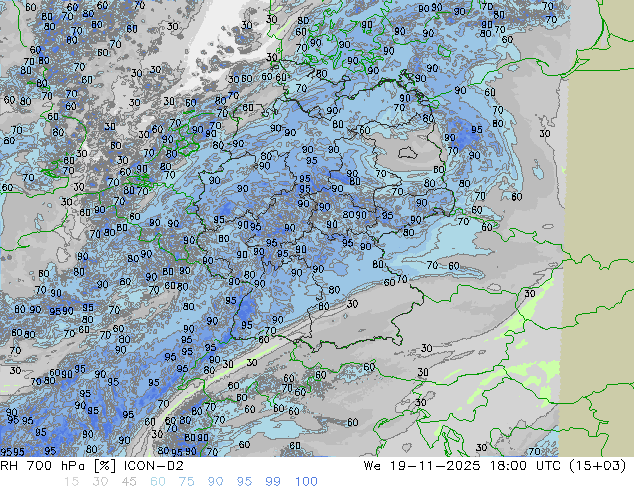This screenshot has height=490, width=634.
Task: Select legend value 45
Action: (129, 482)
